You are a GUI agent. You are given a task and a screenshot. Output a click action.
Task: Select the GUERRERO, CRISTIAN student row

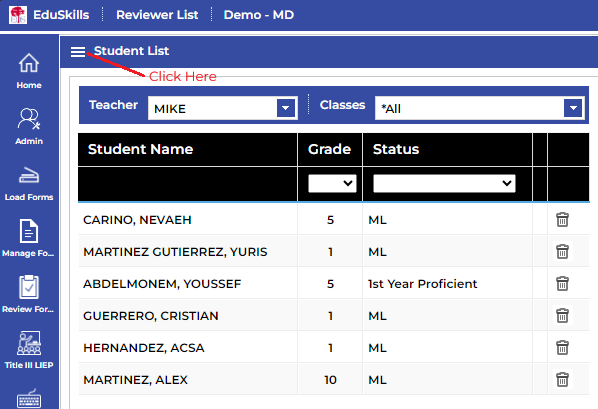point(334,316)
